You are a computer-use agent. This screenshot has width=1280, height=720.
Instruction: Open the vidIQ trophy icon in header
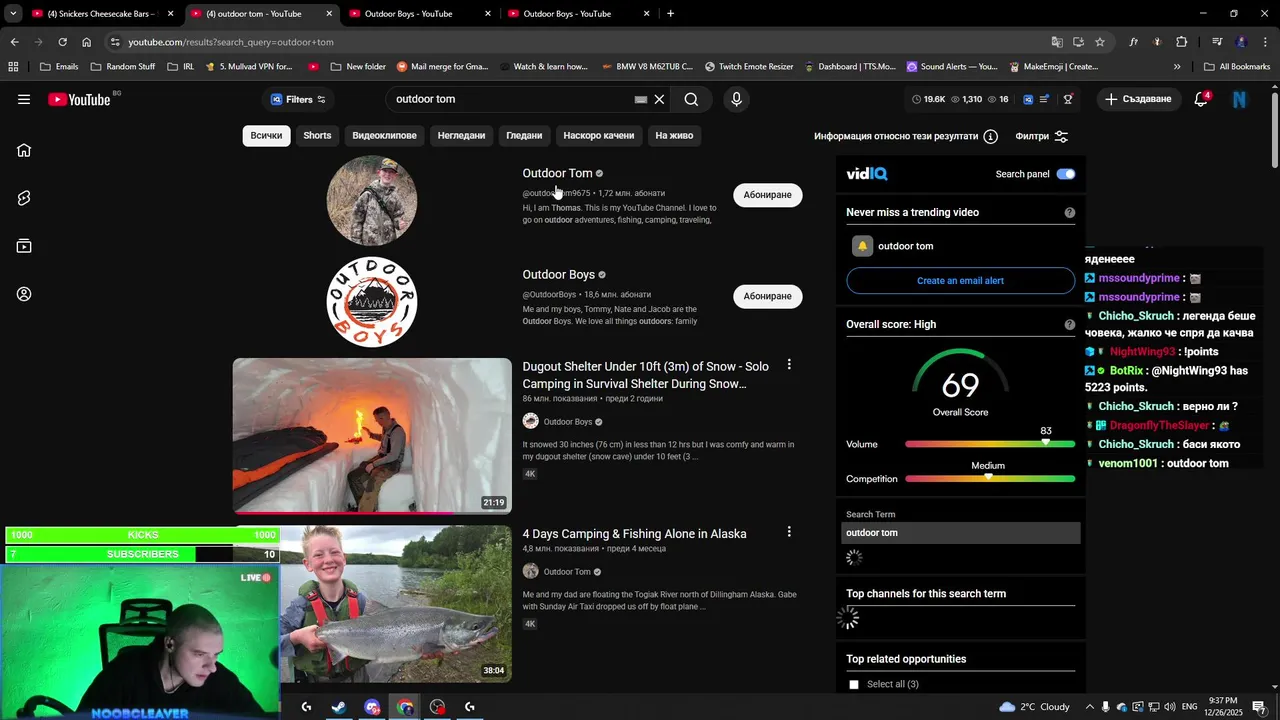[1068, 99]
